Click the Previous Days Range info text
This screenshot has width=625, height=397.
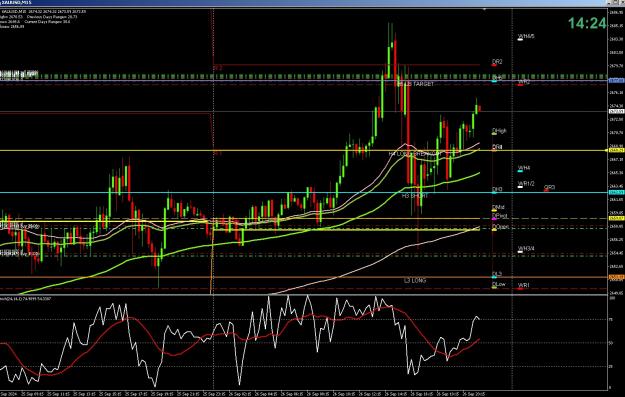(52, 17)
